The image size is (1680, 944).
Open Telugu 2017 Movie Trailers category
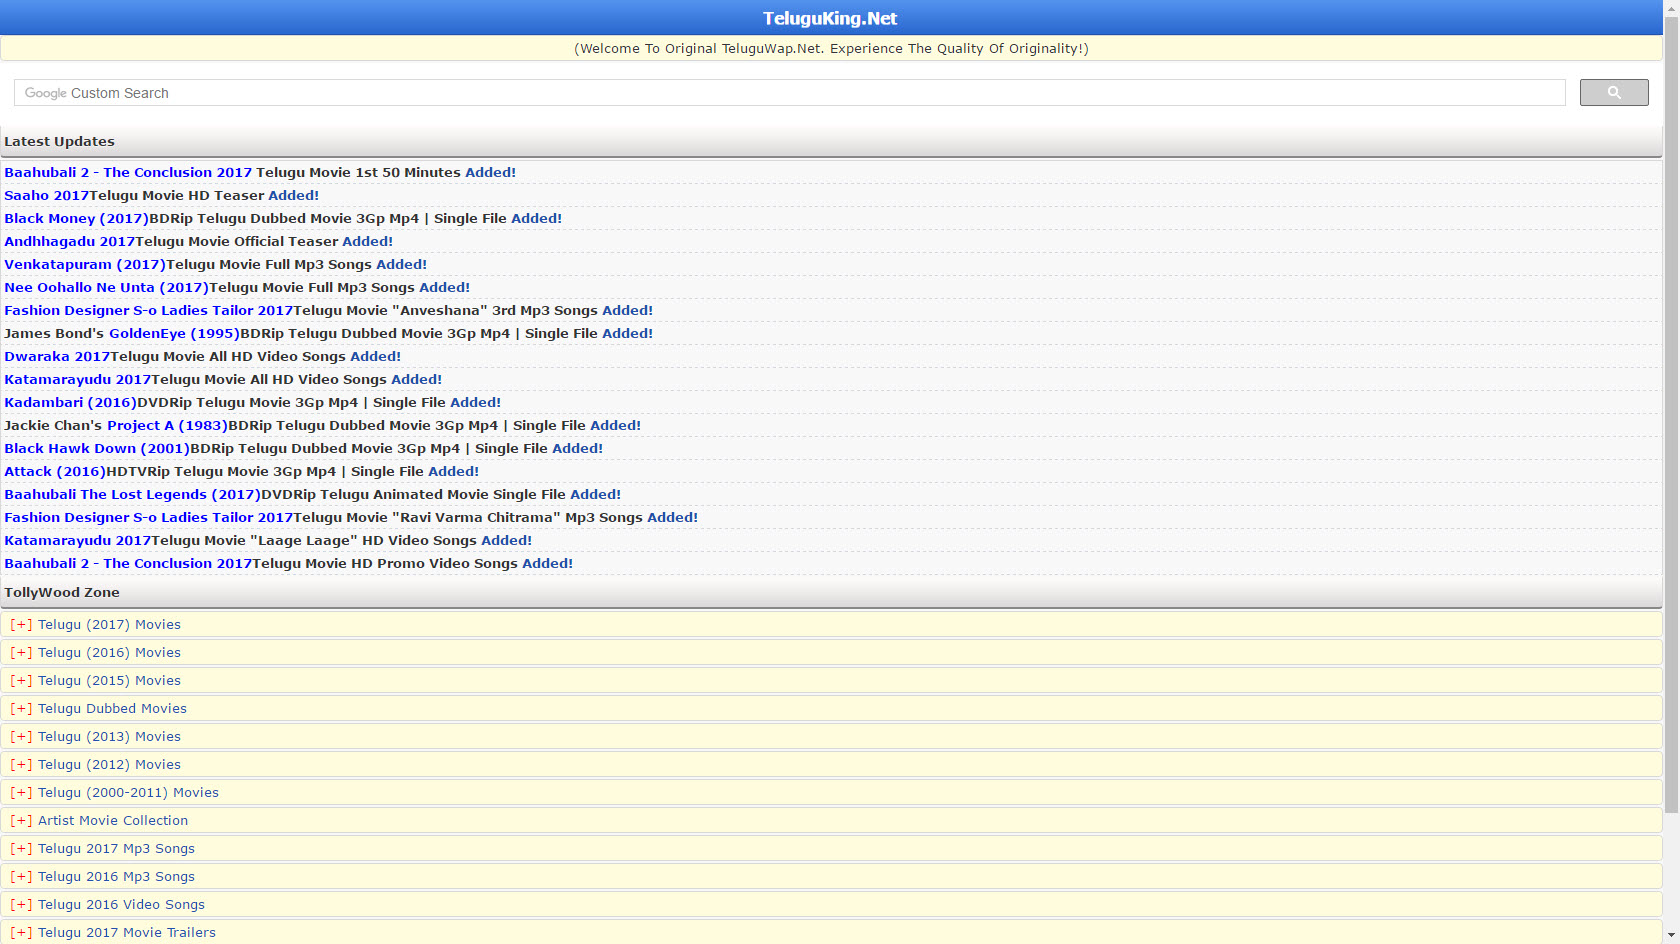pyautogui.click(x=127, y=932)
